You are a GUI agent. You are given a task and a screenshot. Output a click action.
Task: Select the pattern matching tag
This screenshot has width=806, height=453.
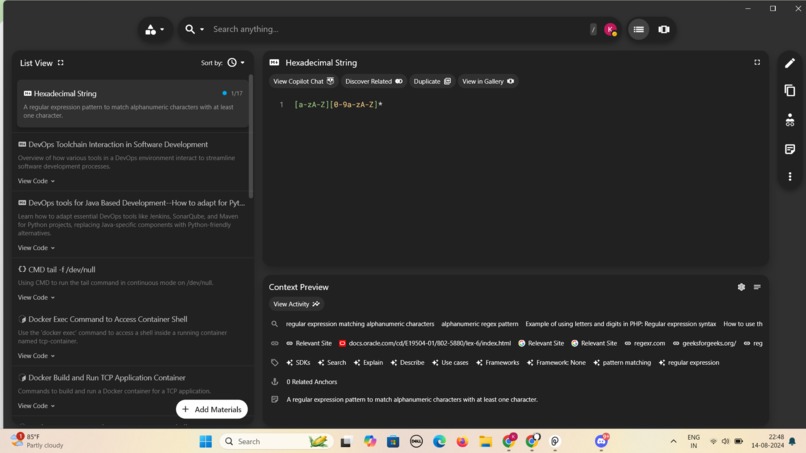tap(622, 363)
